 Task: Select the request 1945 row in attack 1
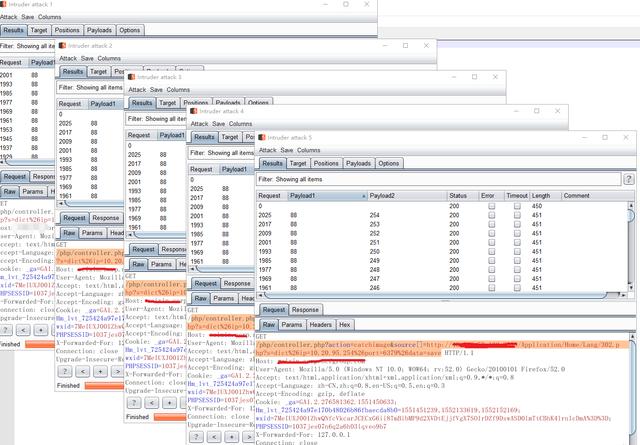point(27,138)
